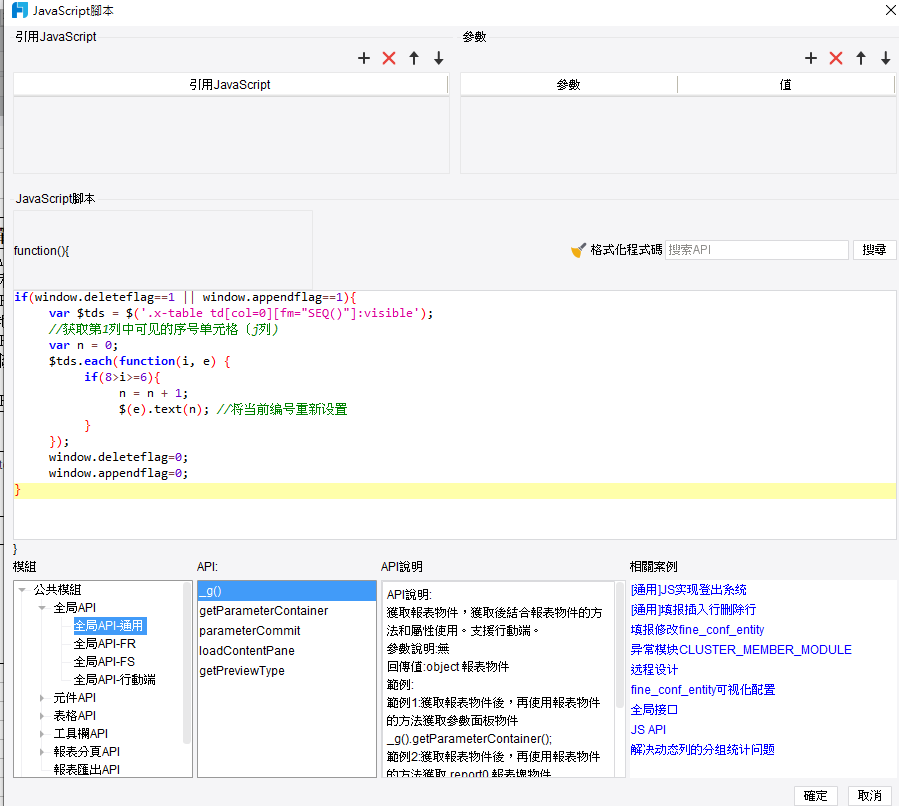This screenshot has width=899, height=806.
Task: Select the 公共模組 root tree label
Action: pyautogui.click(x=57, y=590)
